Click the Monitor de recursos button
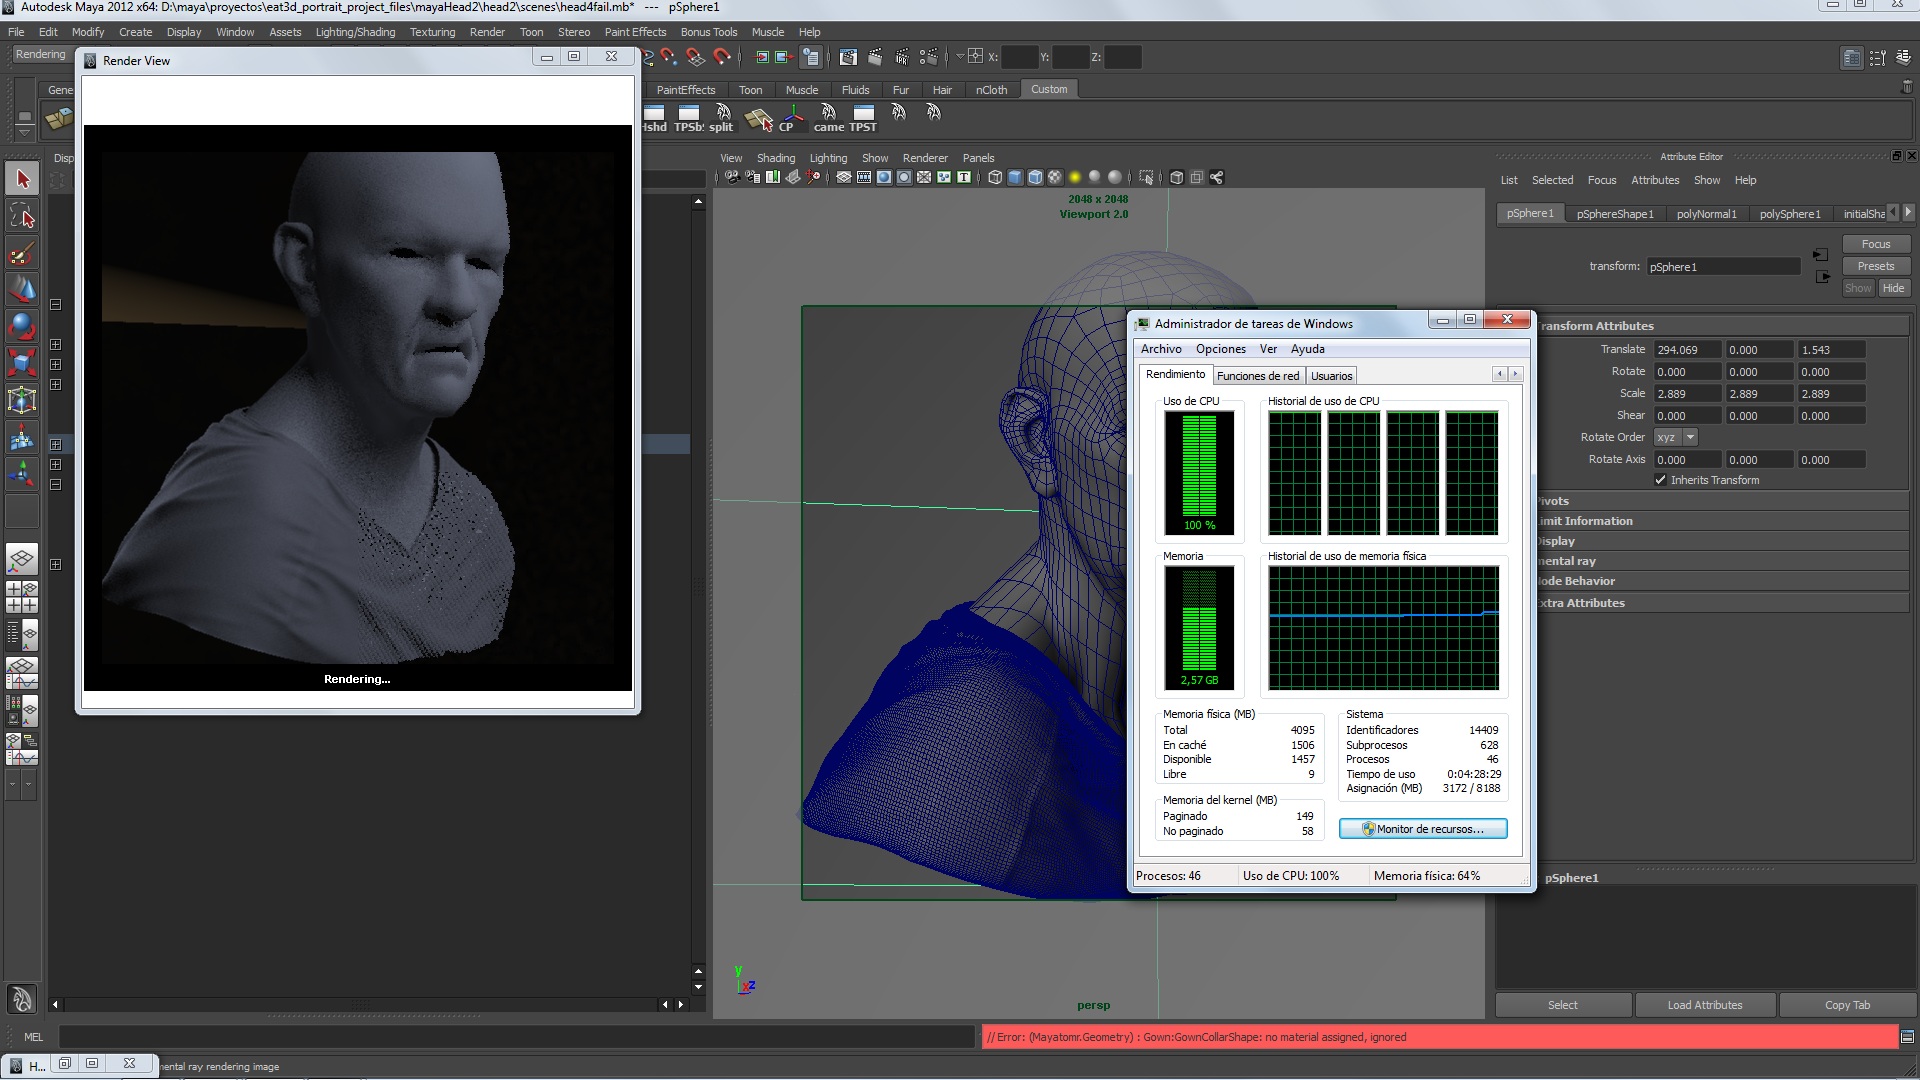 tap(1423, 829)
